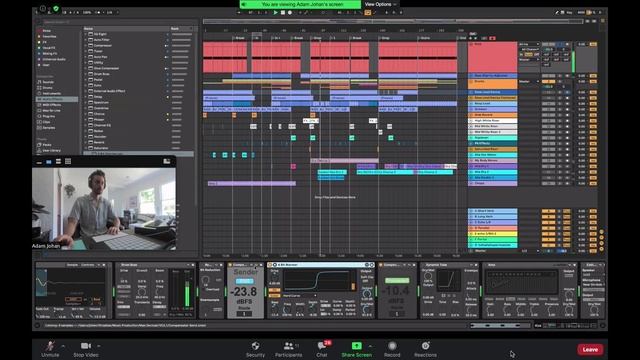The height and width of the screenshot is (360, 640).
Task: Select External Audio Effect in browser list
Action: pyautogui.click(x=109, y=91)
